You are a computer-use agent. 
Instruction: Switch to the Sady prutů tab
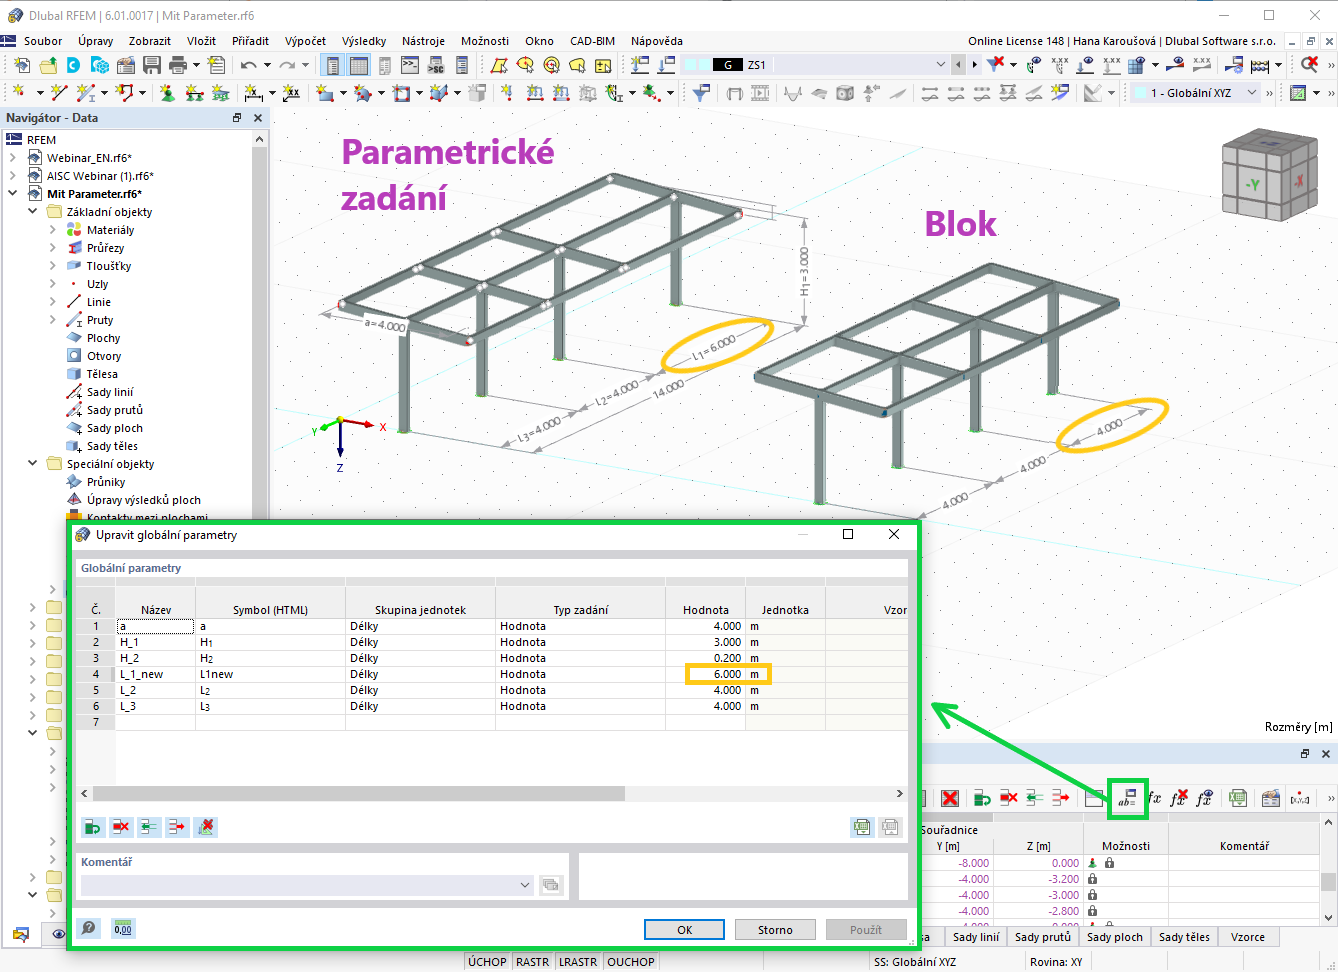(x=1043, y=937)
